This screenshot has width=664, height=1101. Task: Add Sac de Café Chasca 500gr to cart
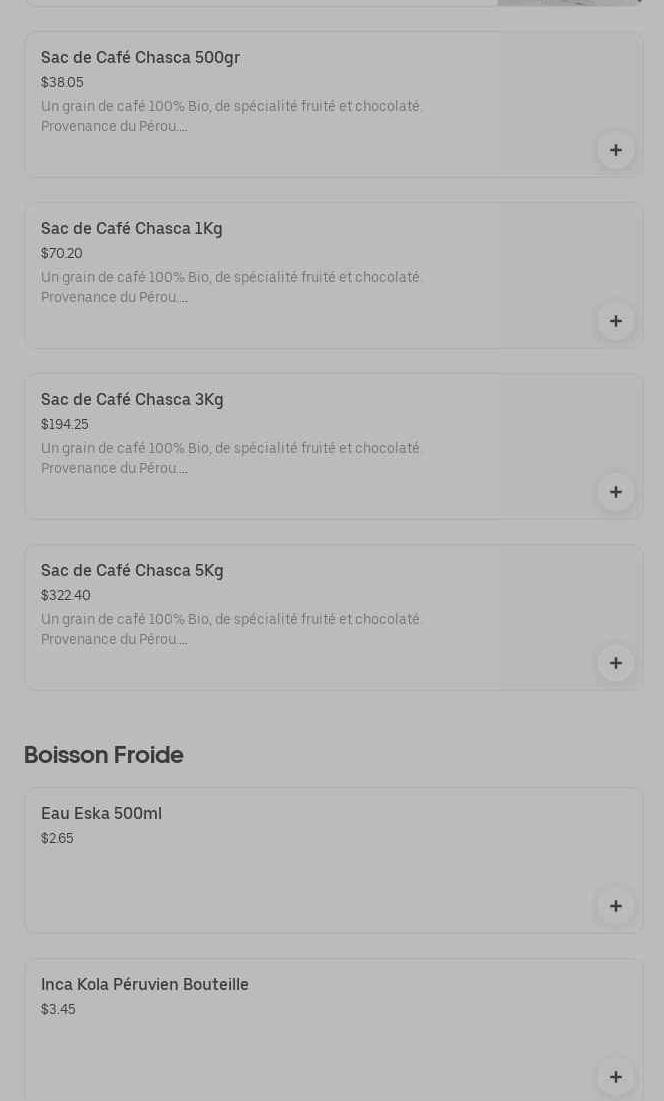[x=615, y=150]
